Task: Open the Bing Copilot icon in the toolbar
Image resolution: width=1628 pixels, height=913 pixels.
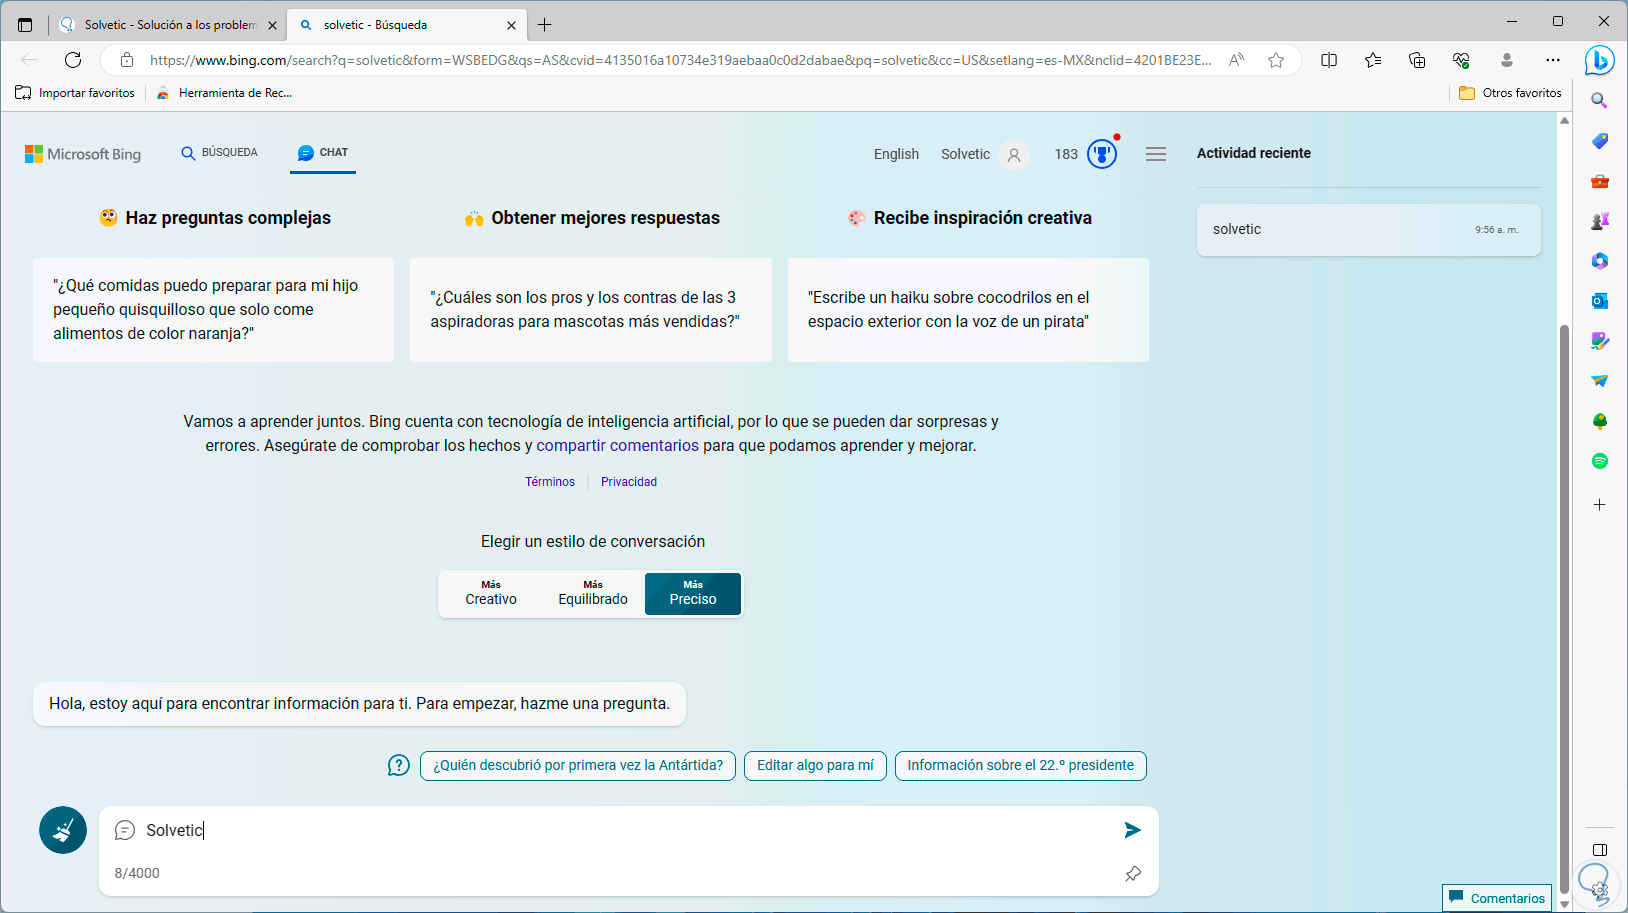Action: [x=1599, y=60]
